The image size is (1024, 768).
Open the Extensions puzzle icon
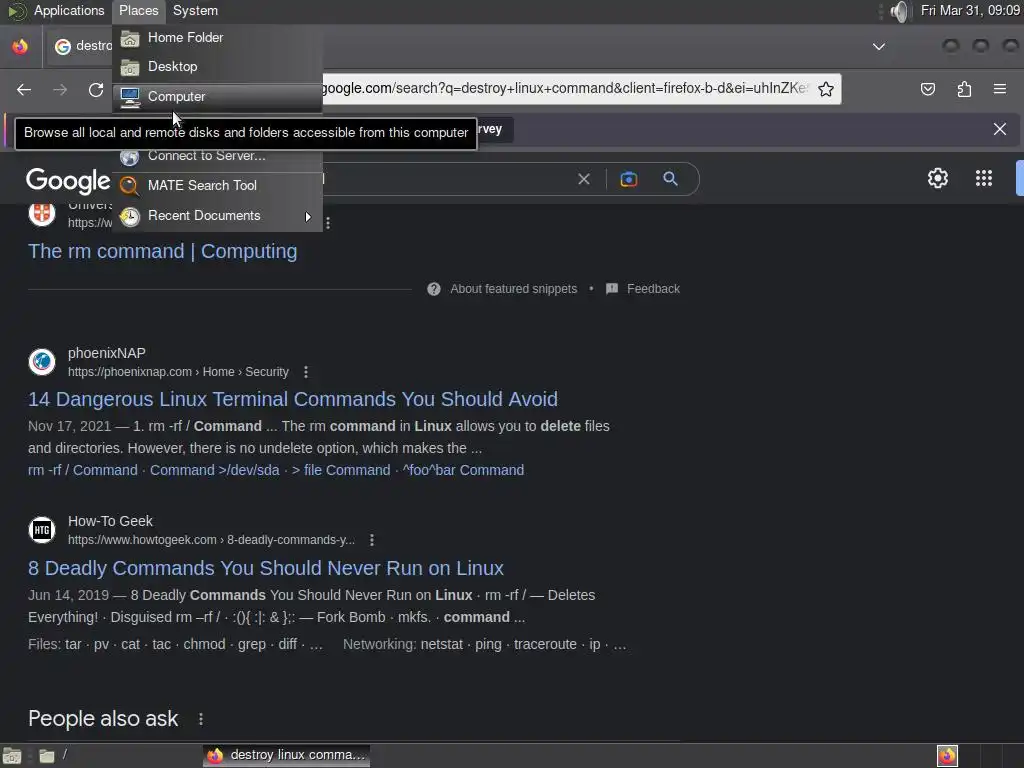point(964,89)
